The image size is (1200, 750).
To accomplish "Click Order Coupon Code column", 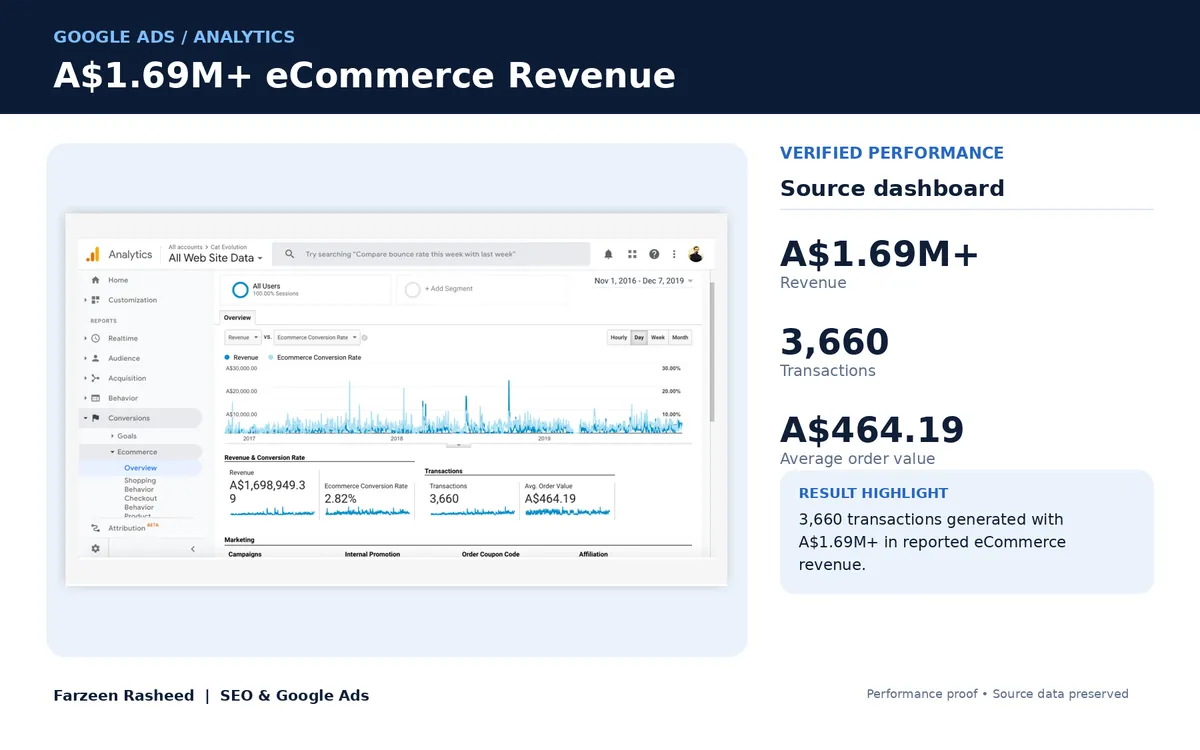I will pyautogui.click(x=490, y=554).
